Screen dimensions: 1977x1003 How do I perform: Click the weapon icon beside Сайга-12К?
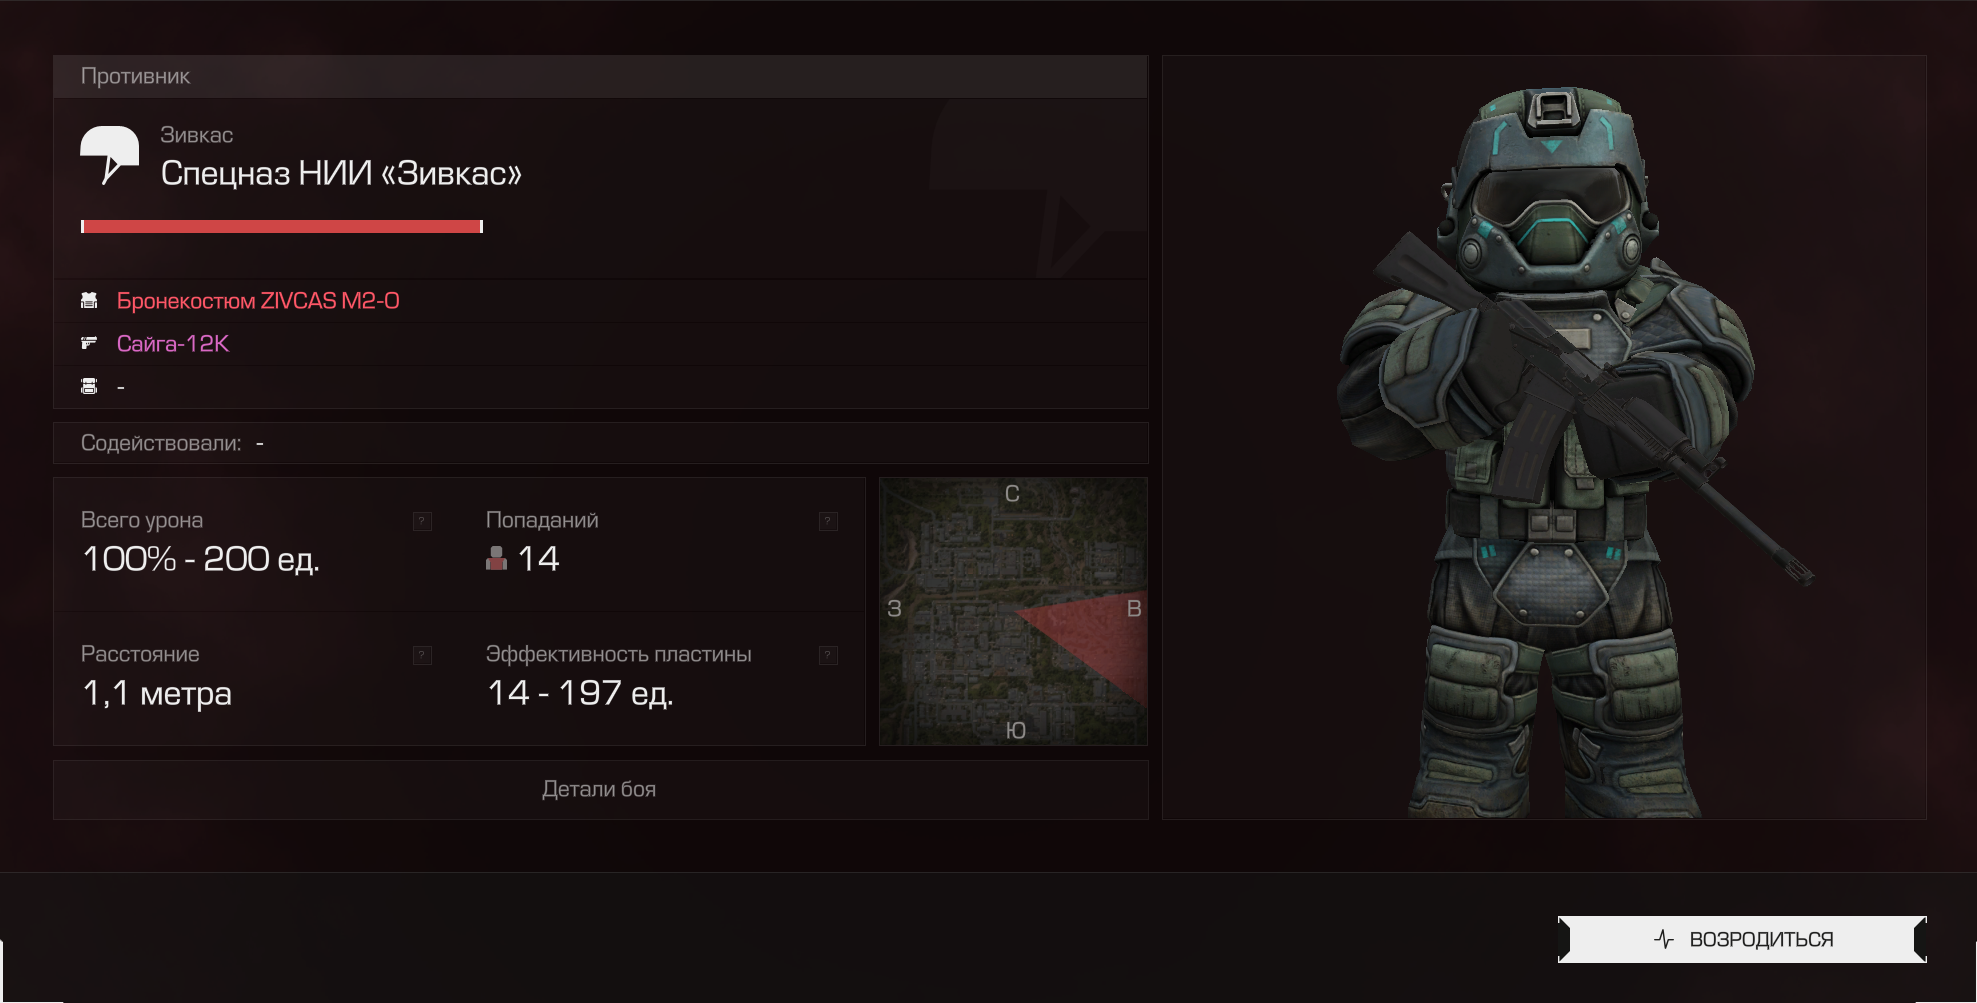[x=89, y=343]
